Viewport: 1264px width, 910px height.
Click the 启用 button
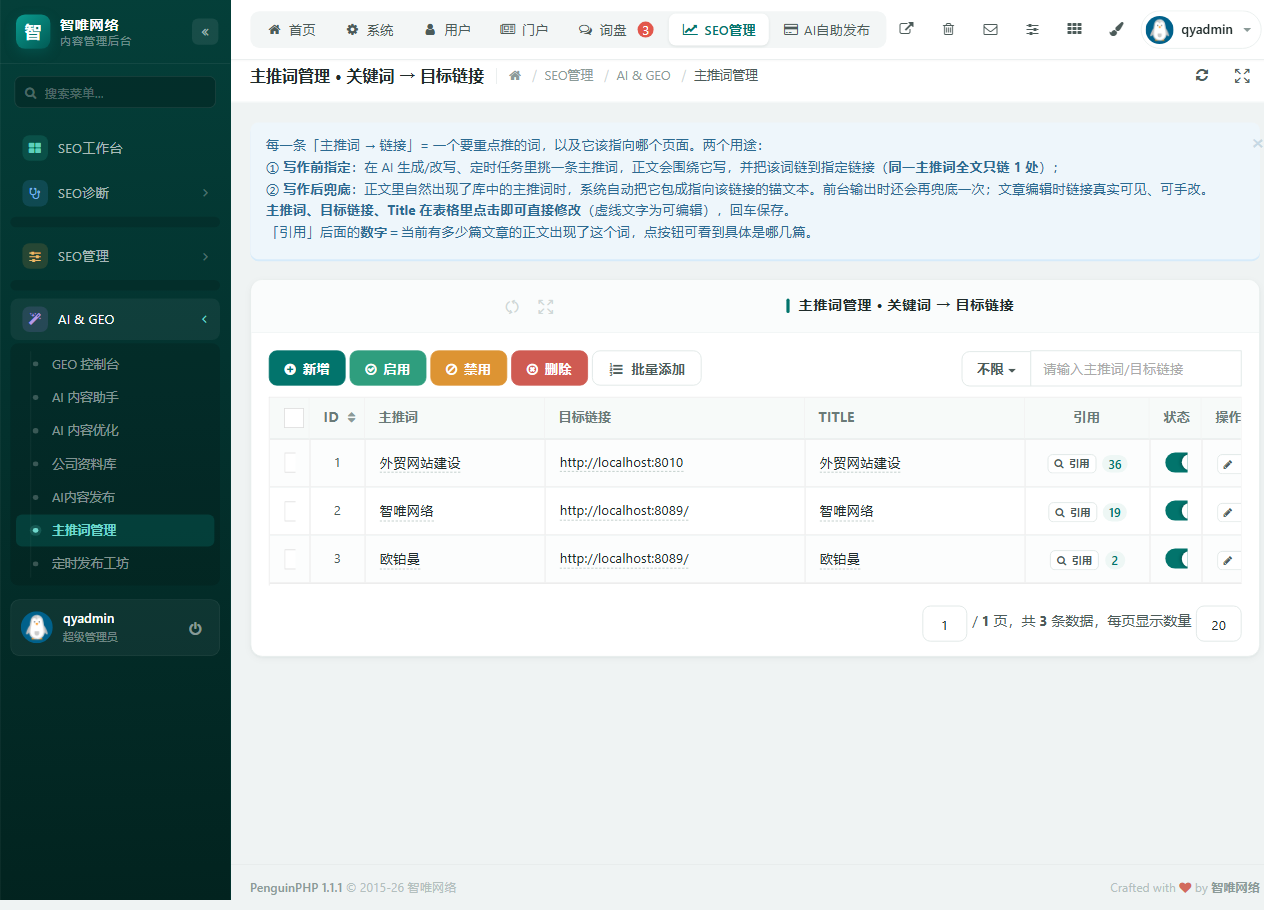[x=388, y=368]
